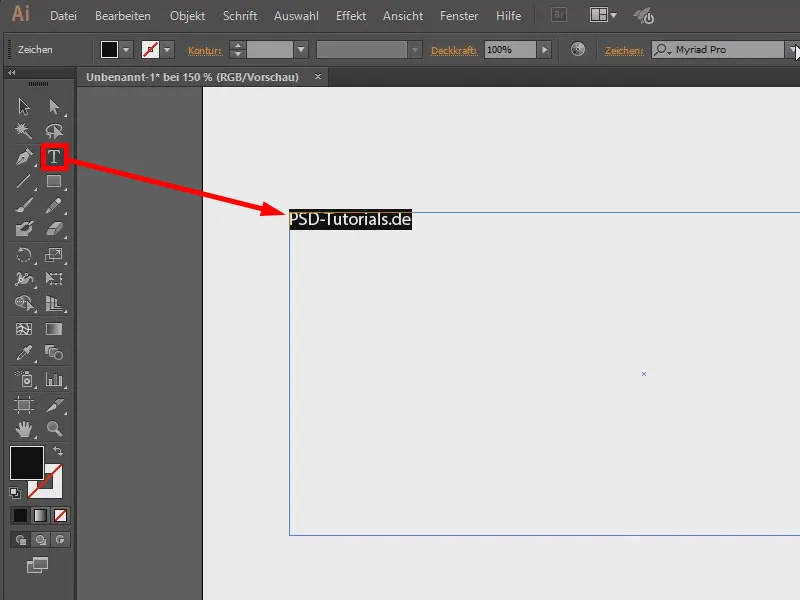Open the Bearbeiten menu
Viewport: 800px width, 600px height.
[122, 16]
